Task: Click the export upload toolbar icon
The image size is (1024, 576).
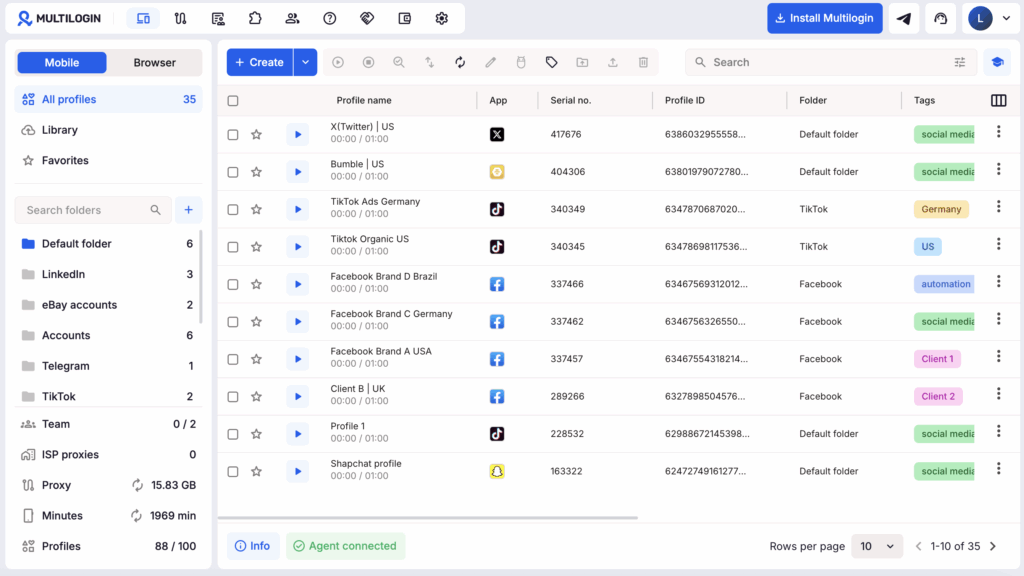Action: tap(613, 62)
